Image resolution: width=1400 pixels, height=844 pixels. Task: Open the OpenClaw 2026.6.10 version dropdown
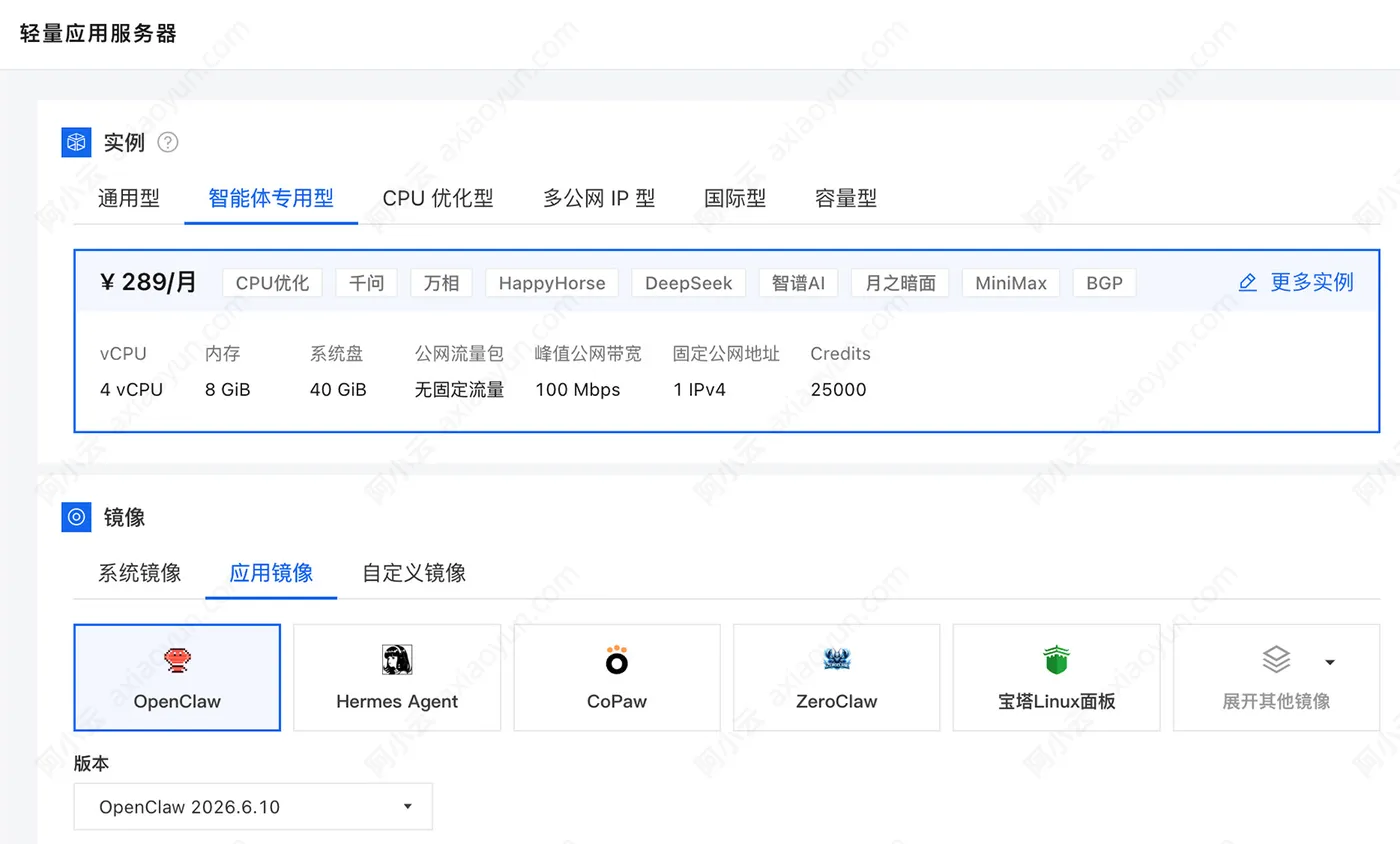tap(253, 806)
